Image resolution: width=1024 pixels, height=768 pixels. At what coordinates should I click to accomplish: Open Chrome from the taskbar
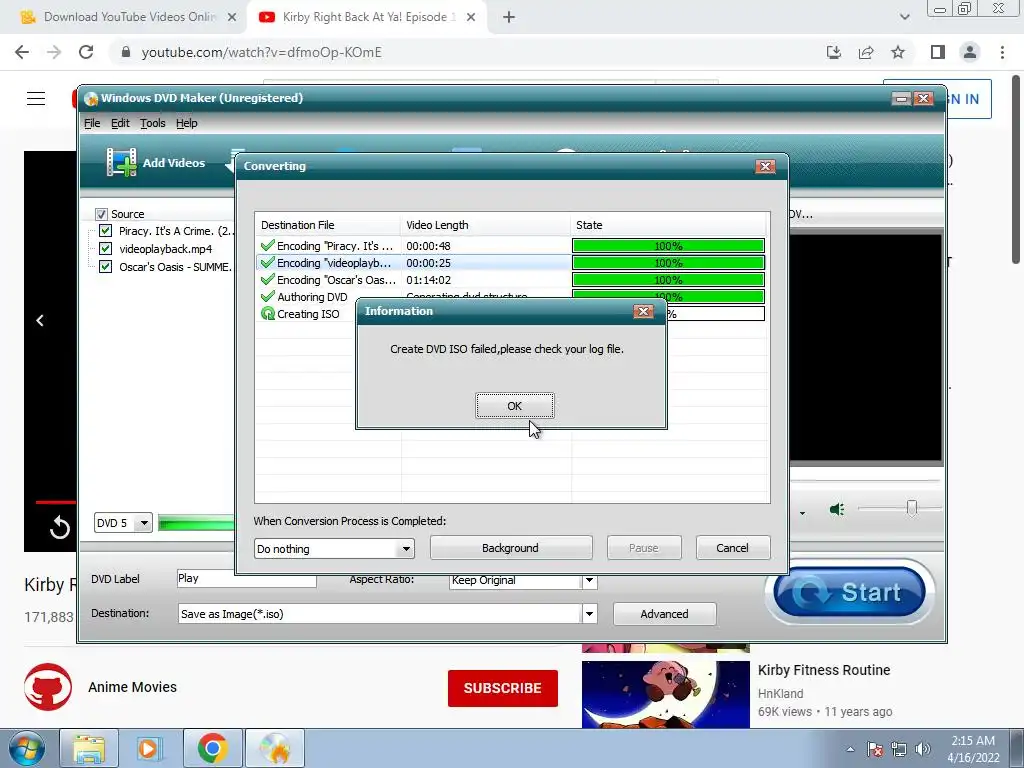pos(212,748)
